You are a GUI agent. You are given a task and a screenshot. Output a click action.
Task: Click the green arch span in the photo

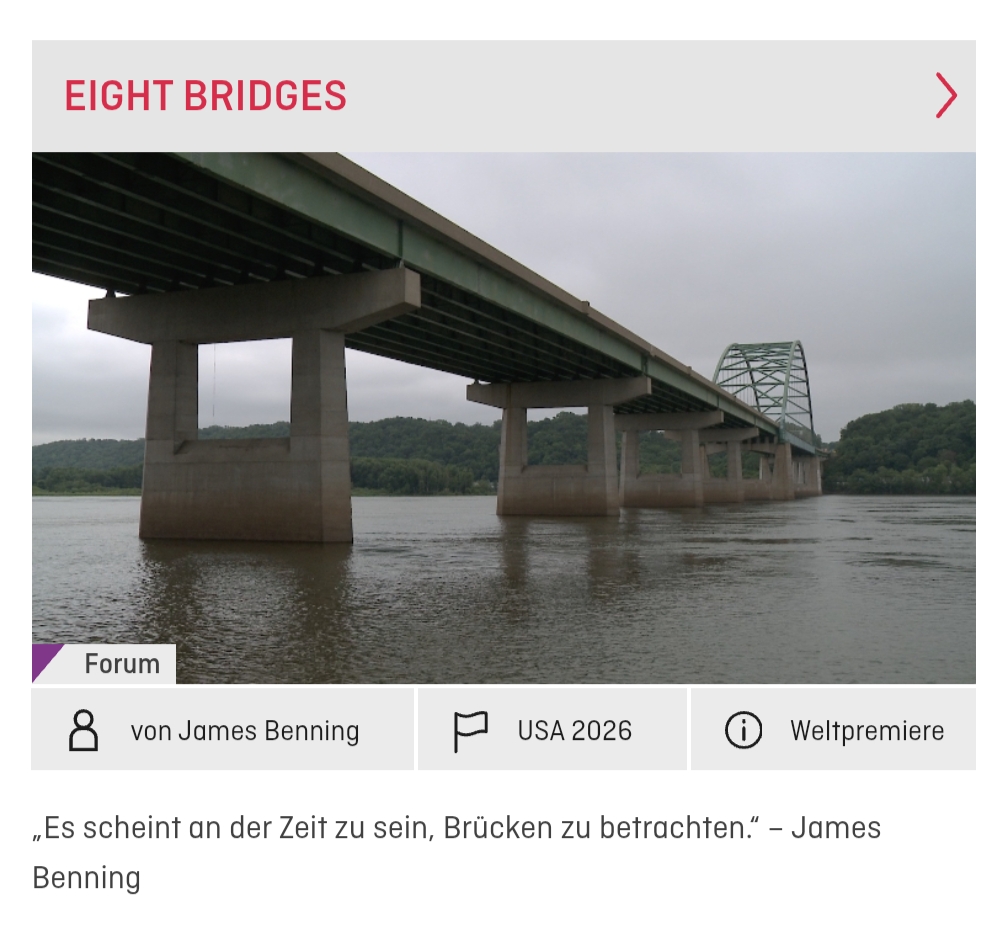click(x=764, y=386)
